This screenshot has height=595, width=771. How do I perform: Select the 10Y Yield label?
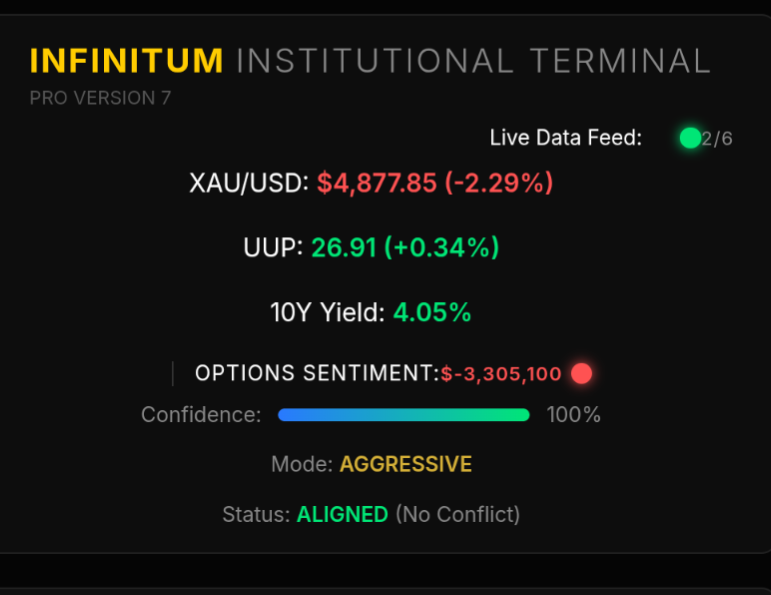(327, 312)
